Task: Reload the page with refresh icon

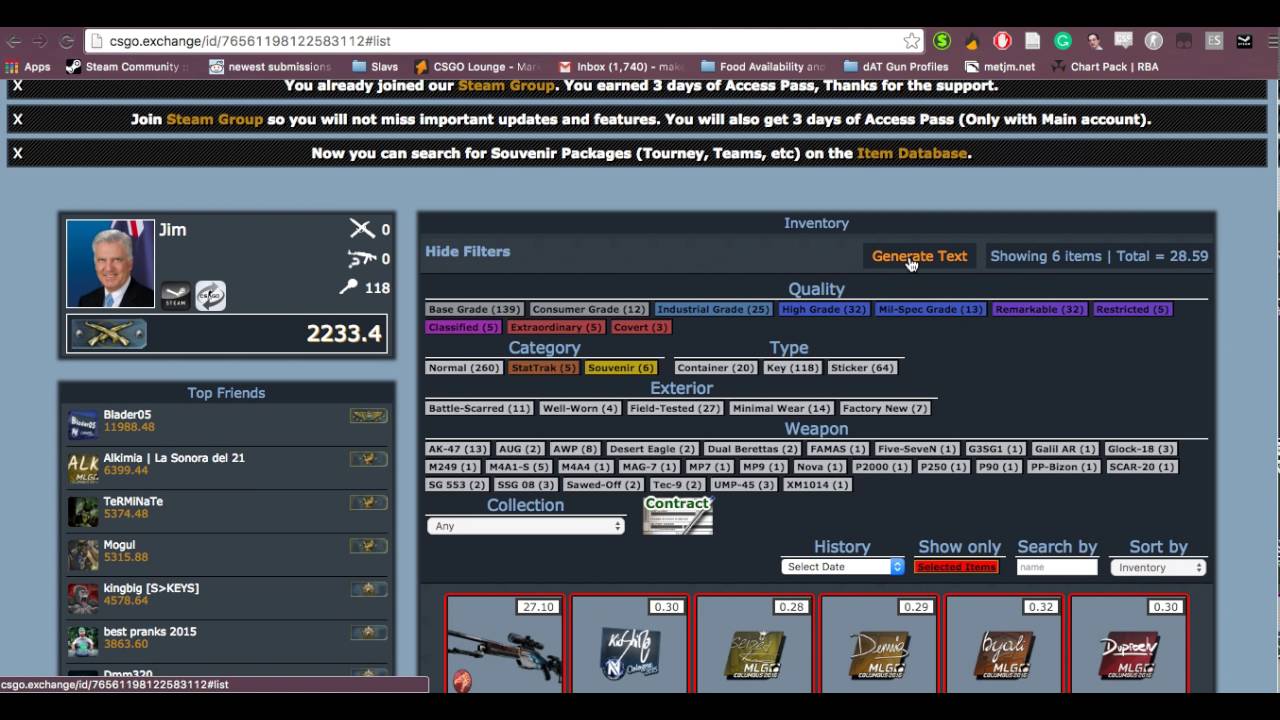Action: click(67, 41)
